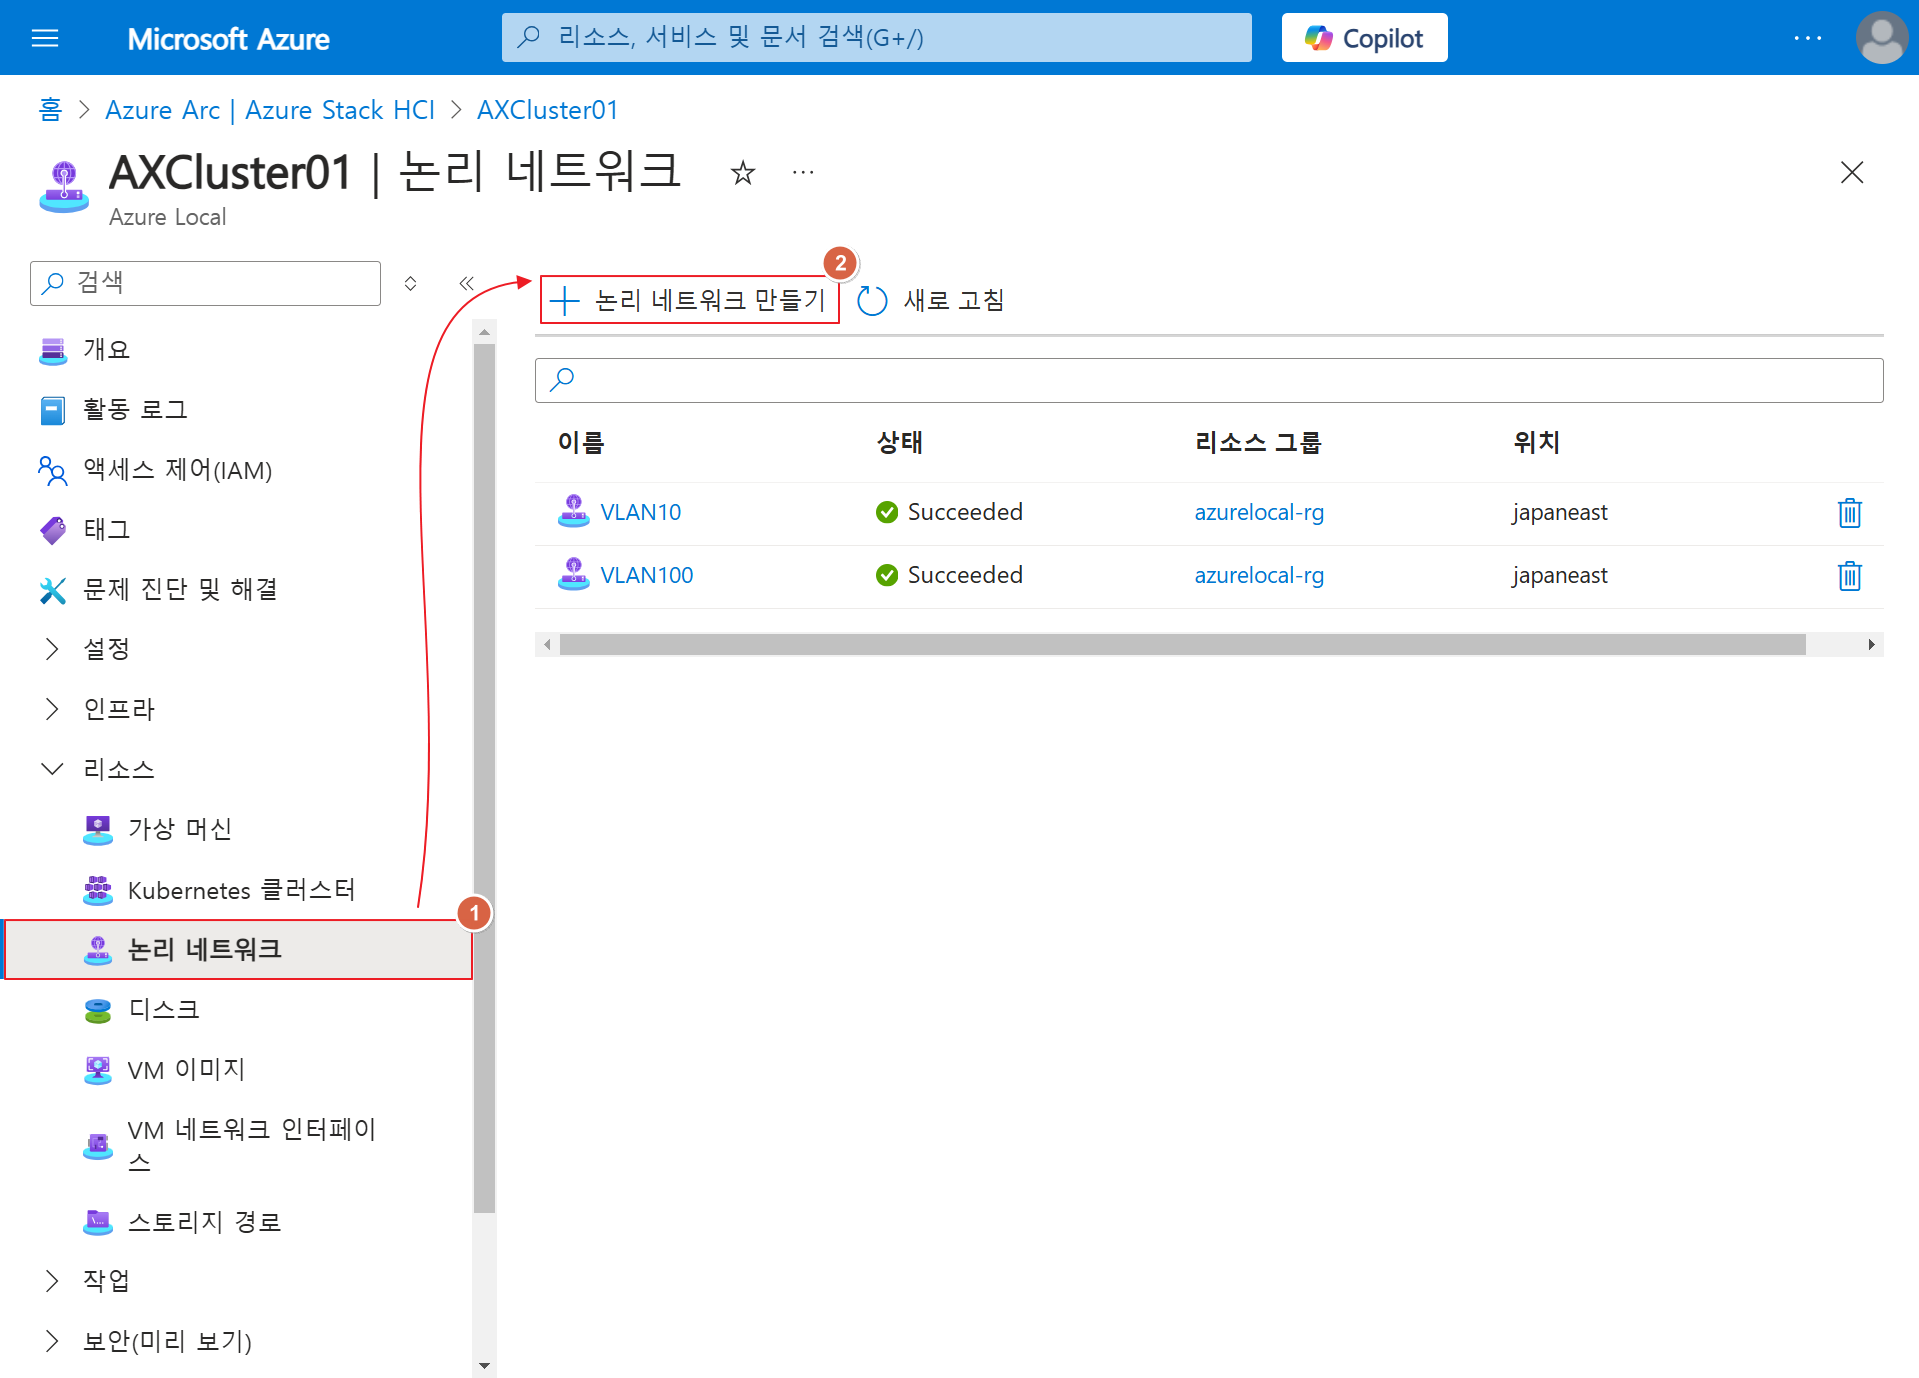
Task: Open Copilot assistant
Action: pyautogui.click(x=1364, y=38)
